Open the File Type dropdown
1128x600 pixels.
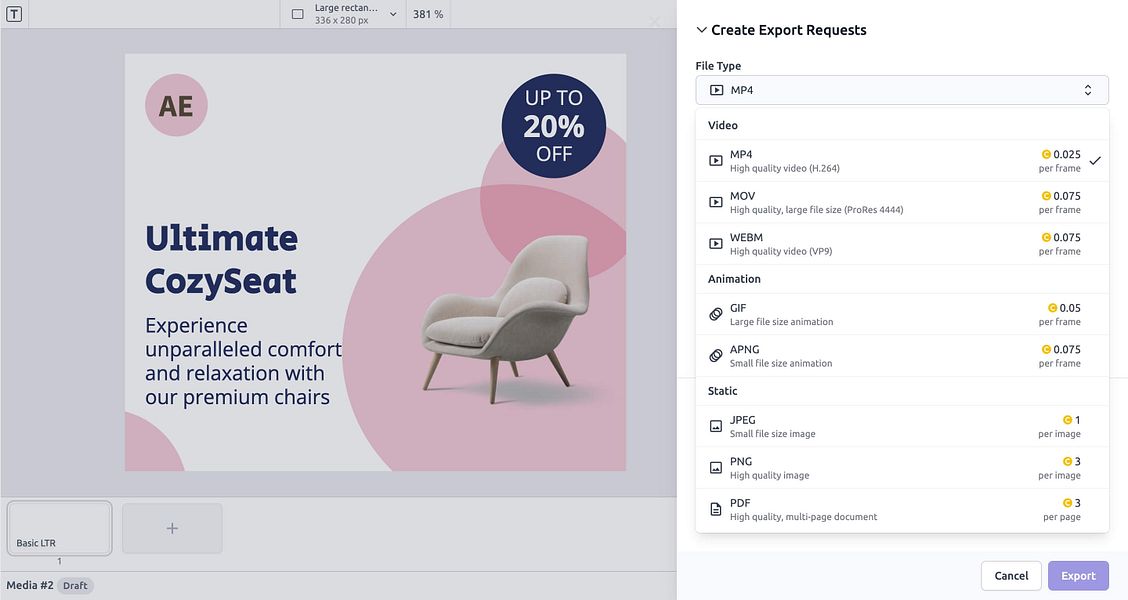pos(901,90)
